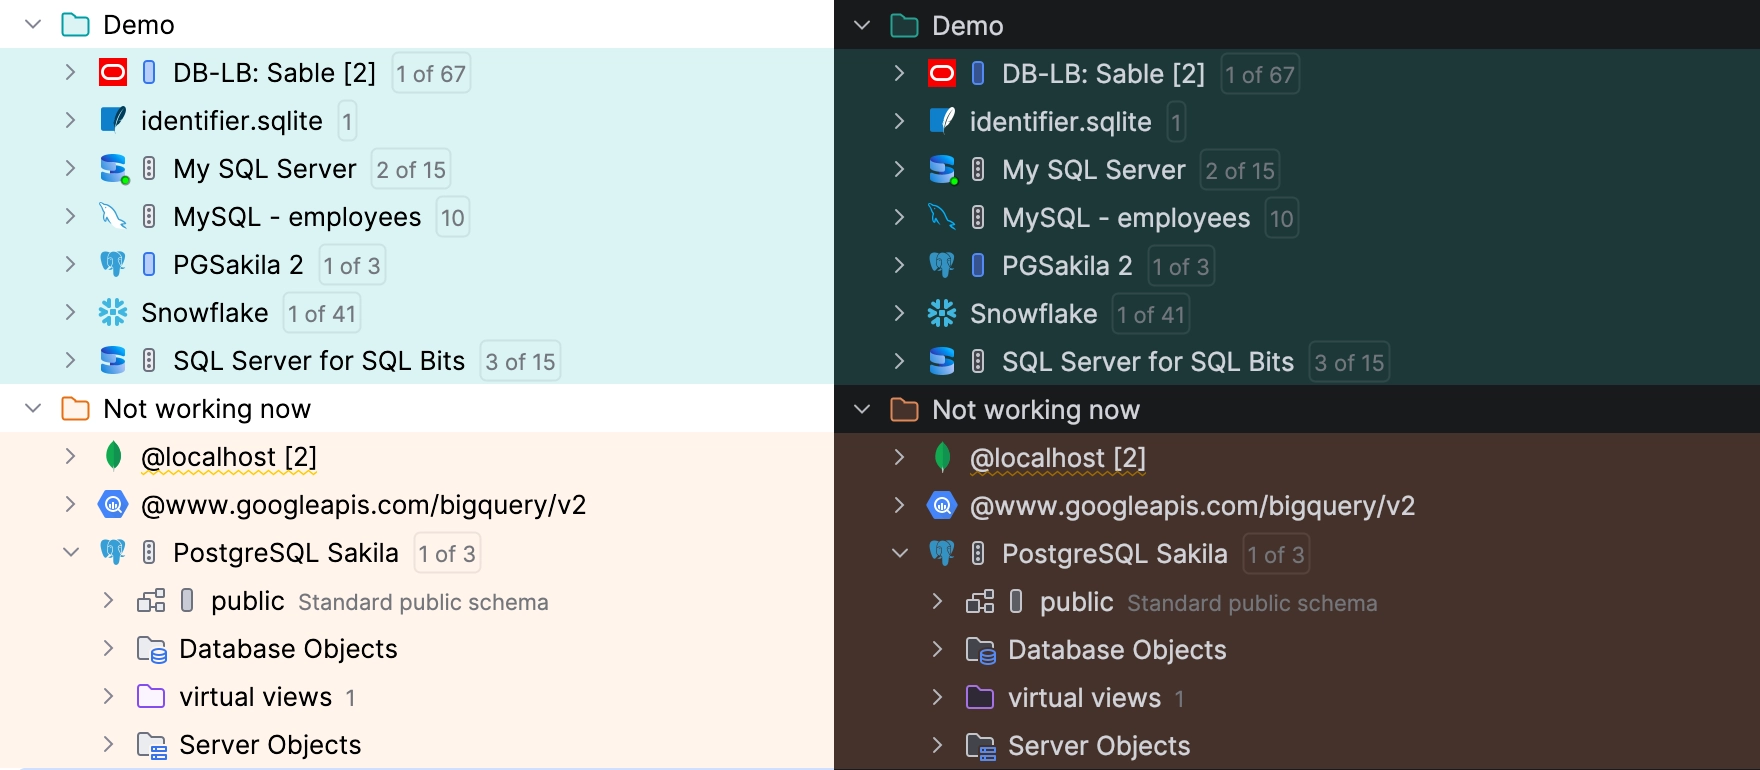Select MySQL - employees in dark panel

1126,218
